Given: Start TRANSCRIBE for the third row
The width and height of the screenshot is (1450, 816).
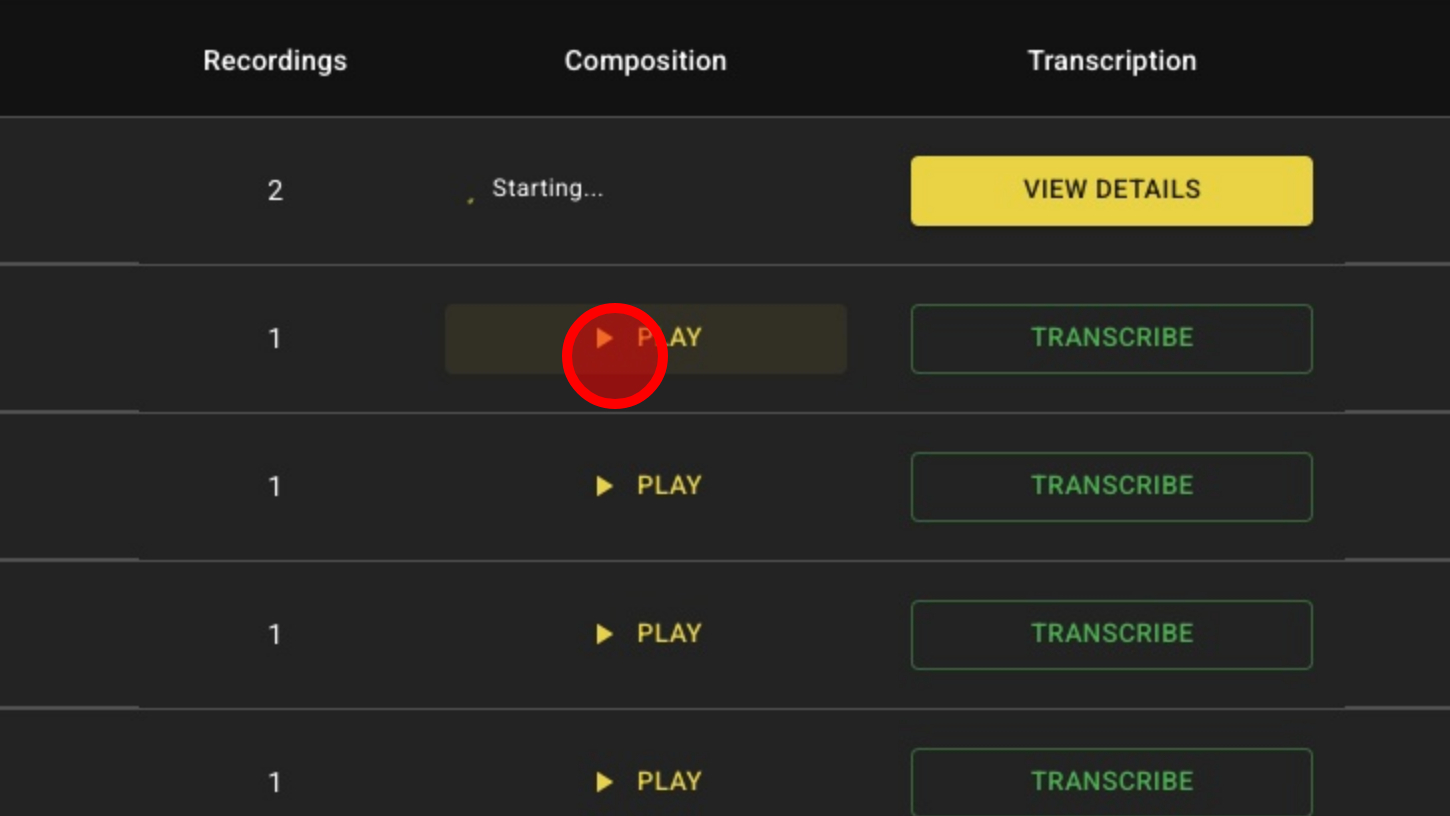Looking at the screenshot, I should coord(1111,486).
